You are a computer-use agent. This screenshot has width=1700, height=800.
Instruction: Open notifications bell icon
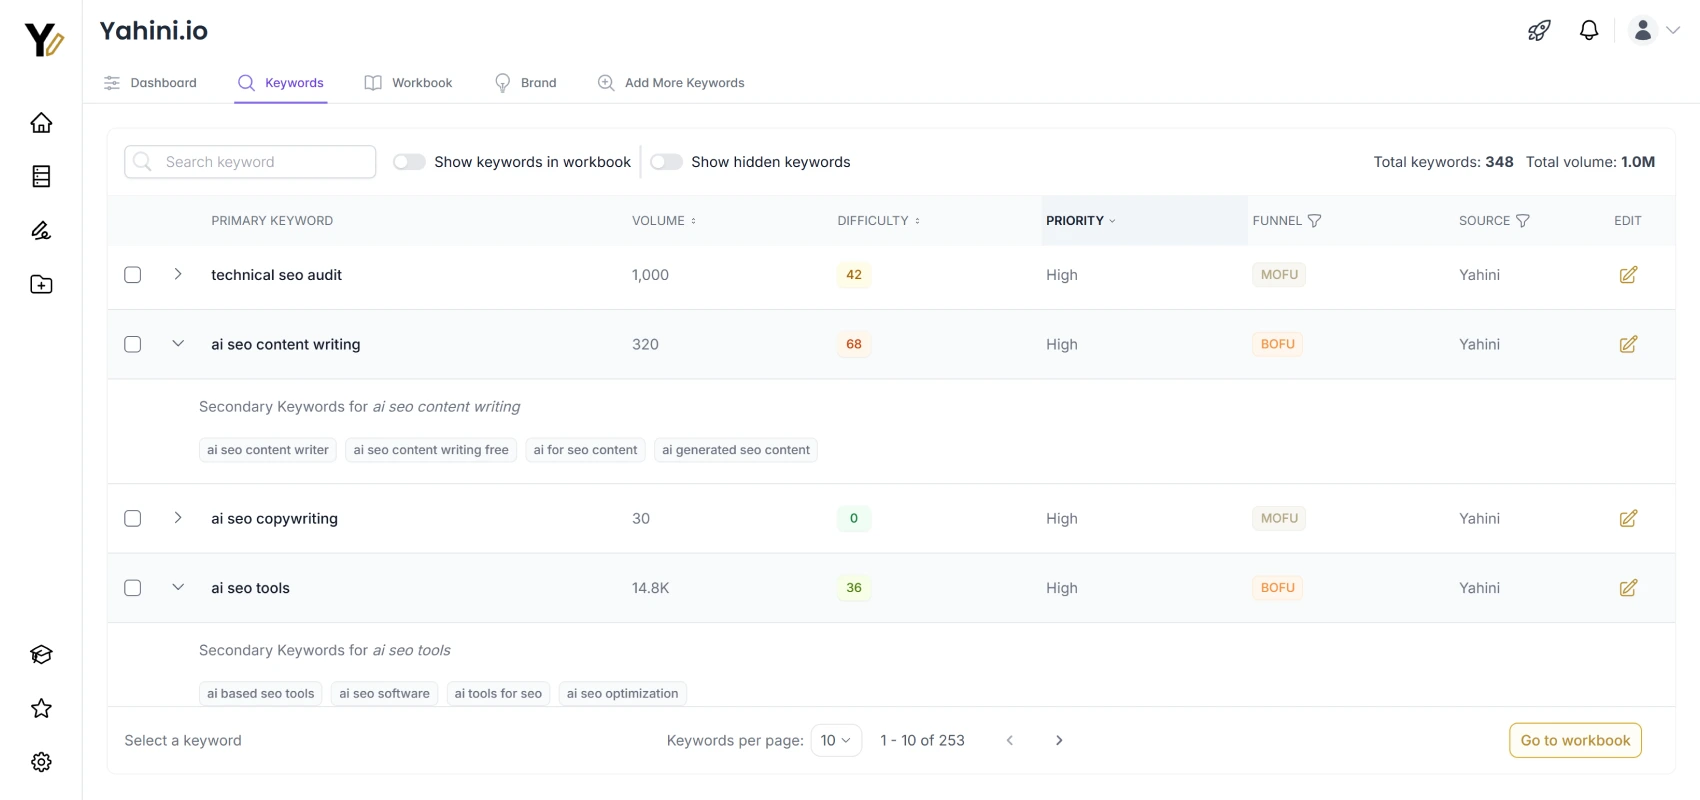pos(1589,31)
